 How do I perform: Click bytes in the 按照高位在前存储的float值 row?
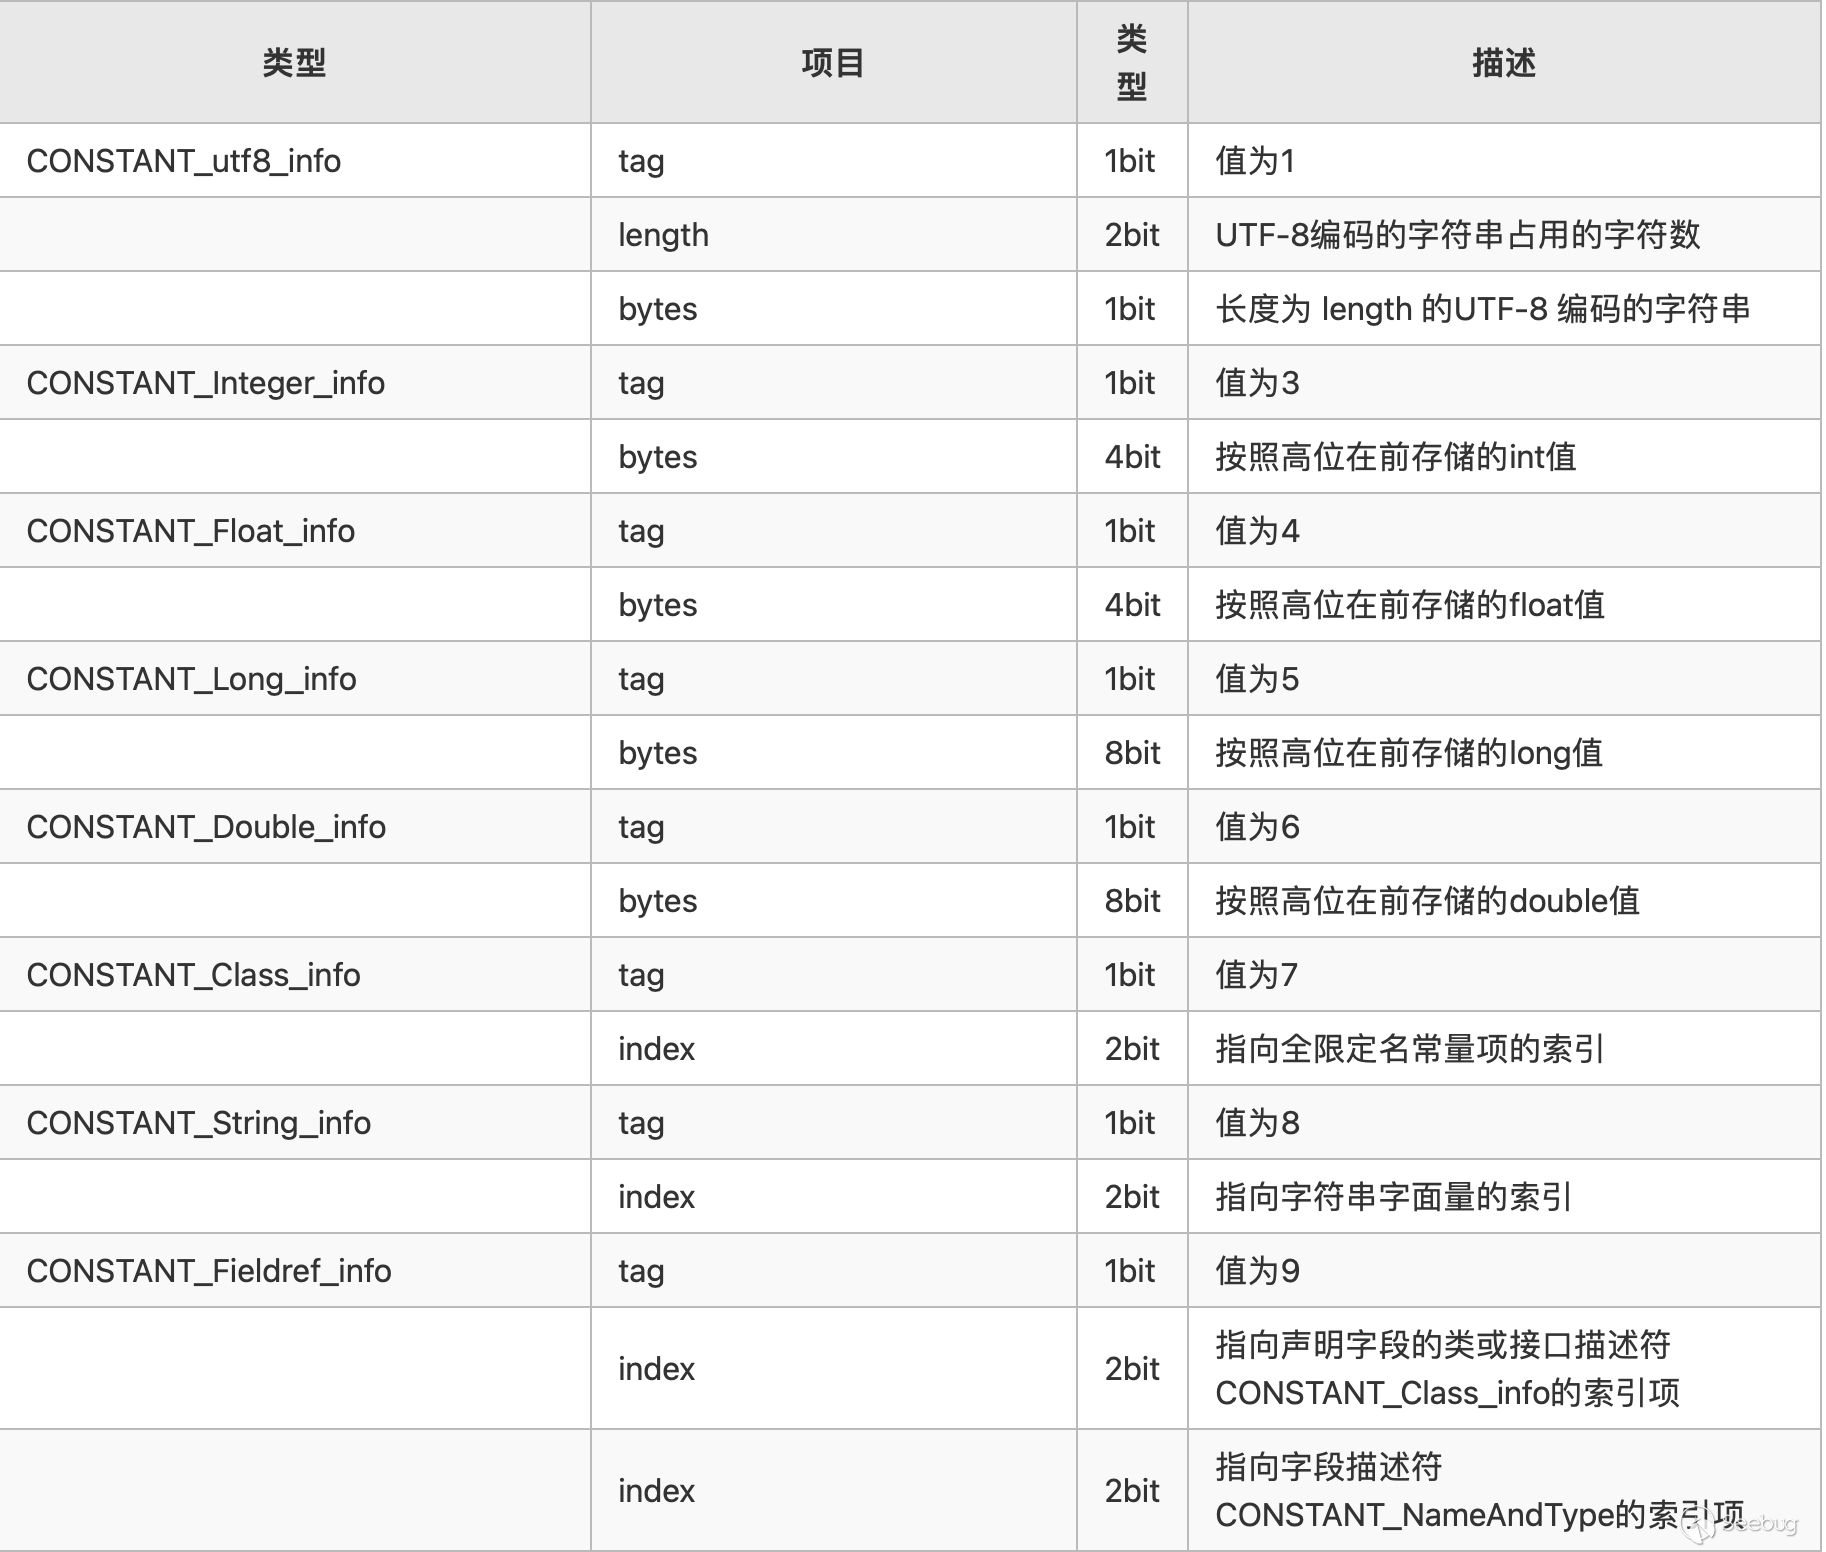[x=657, y=606]
